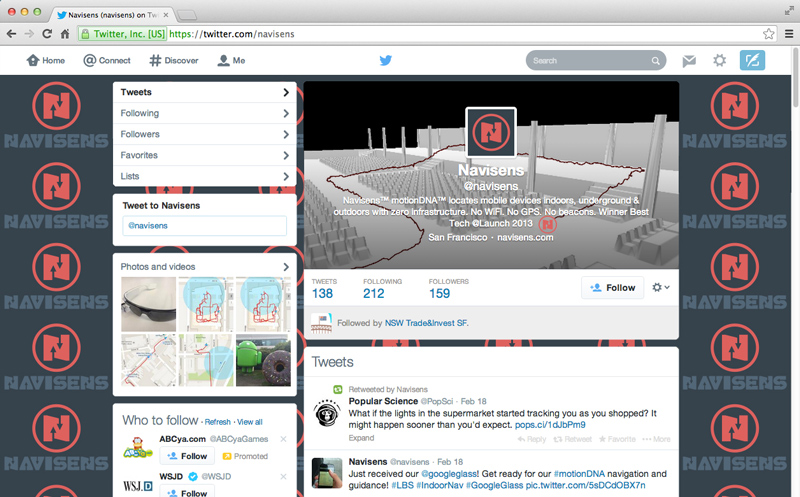Viewport: 800px width, 497px height.
Task: Reply to the Popular Science tweet
Action: (532, 439)
